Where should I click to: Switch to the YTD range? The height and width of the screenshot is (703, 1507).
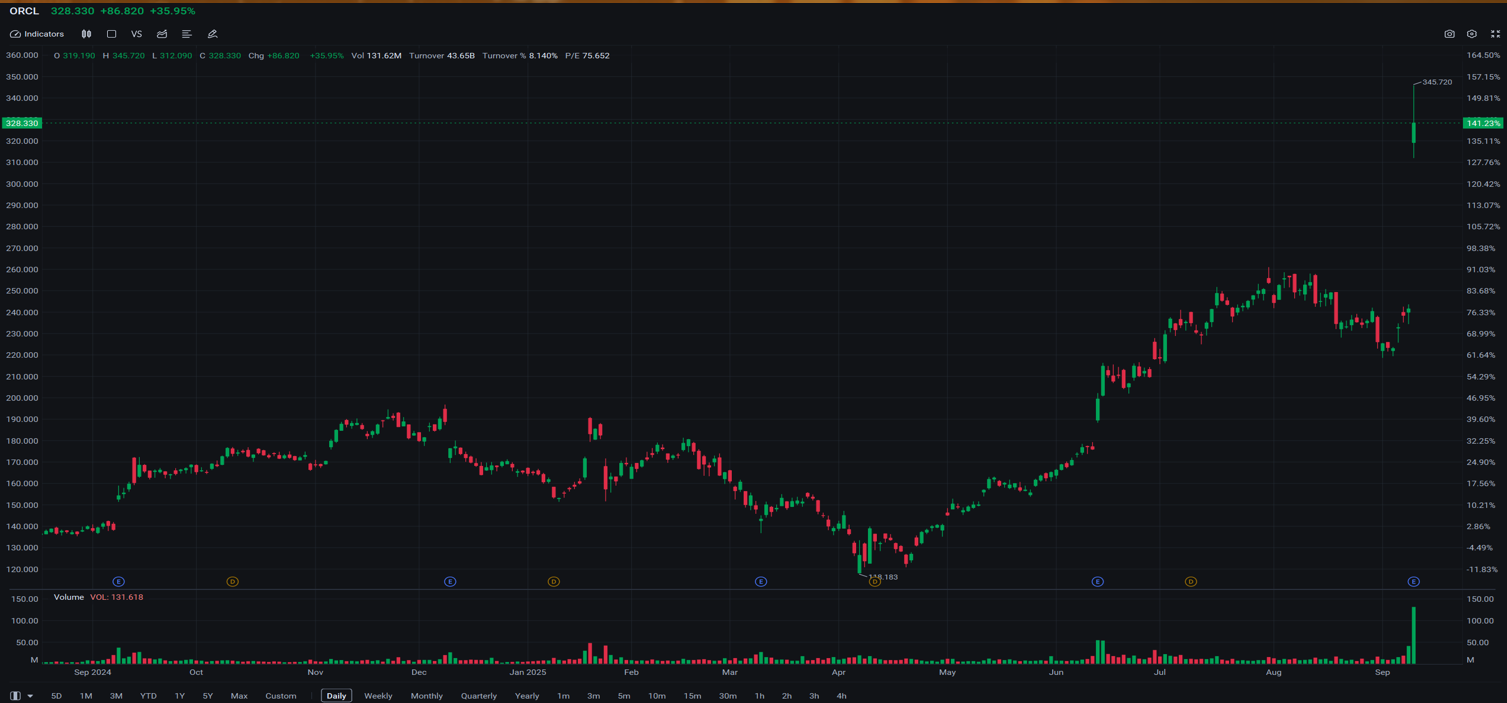tap(148, 696)
